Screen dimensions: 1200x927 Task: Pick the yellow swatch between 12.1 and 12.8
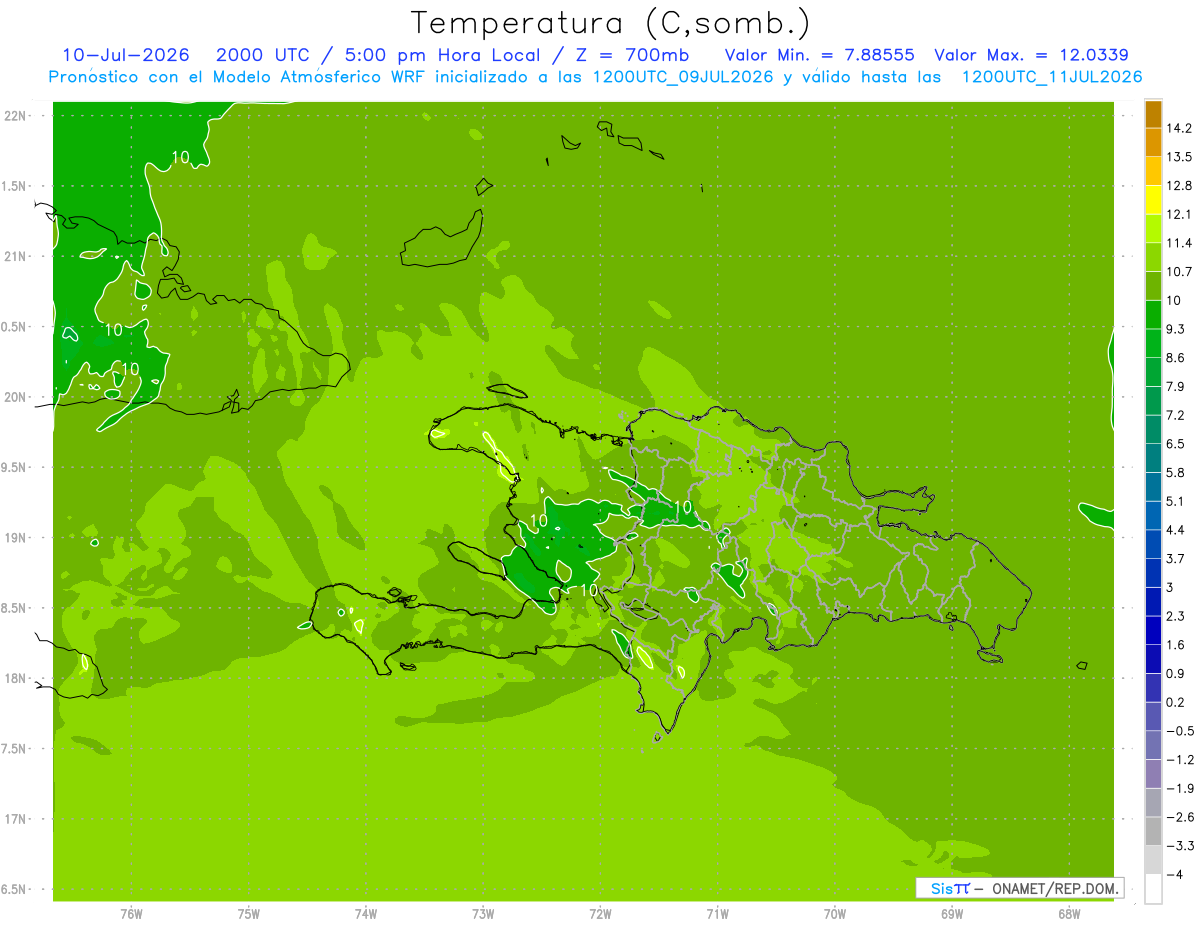click(x=1153, y=200)
